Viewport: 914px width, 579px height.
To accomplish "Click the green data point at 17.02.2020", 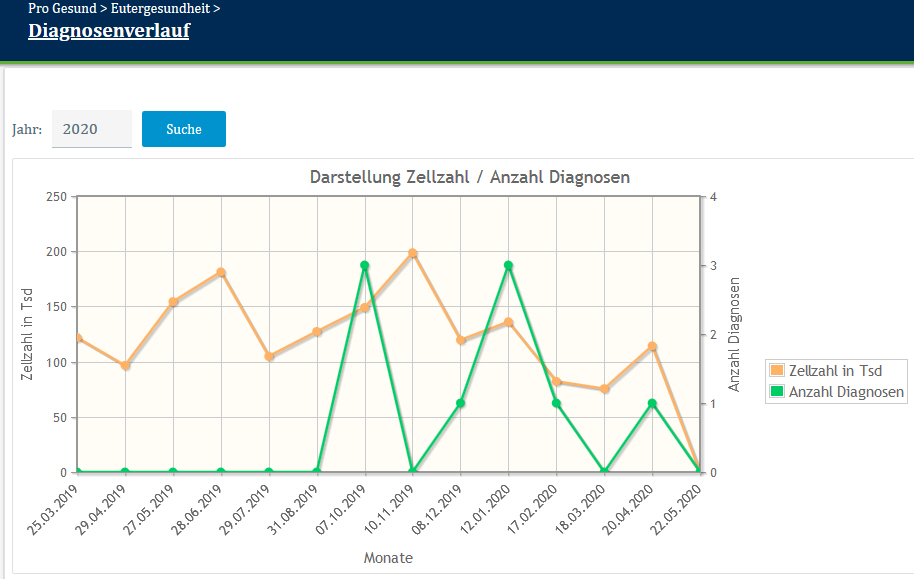I will (x=556, y=403).
